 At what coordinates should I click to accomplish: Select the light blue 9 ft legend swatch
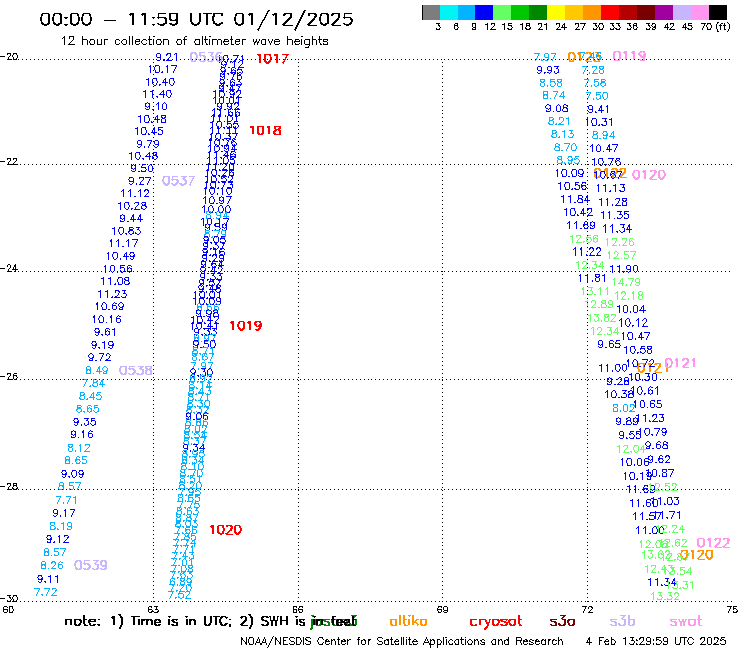pyautogui.click(x=467, y=12)
